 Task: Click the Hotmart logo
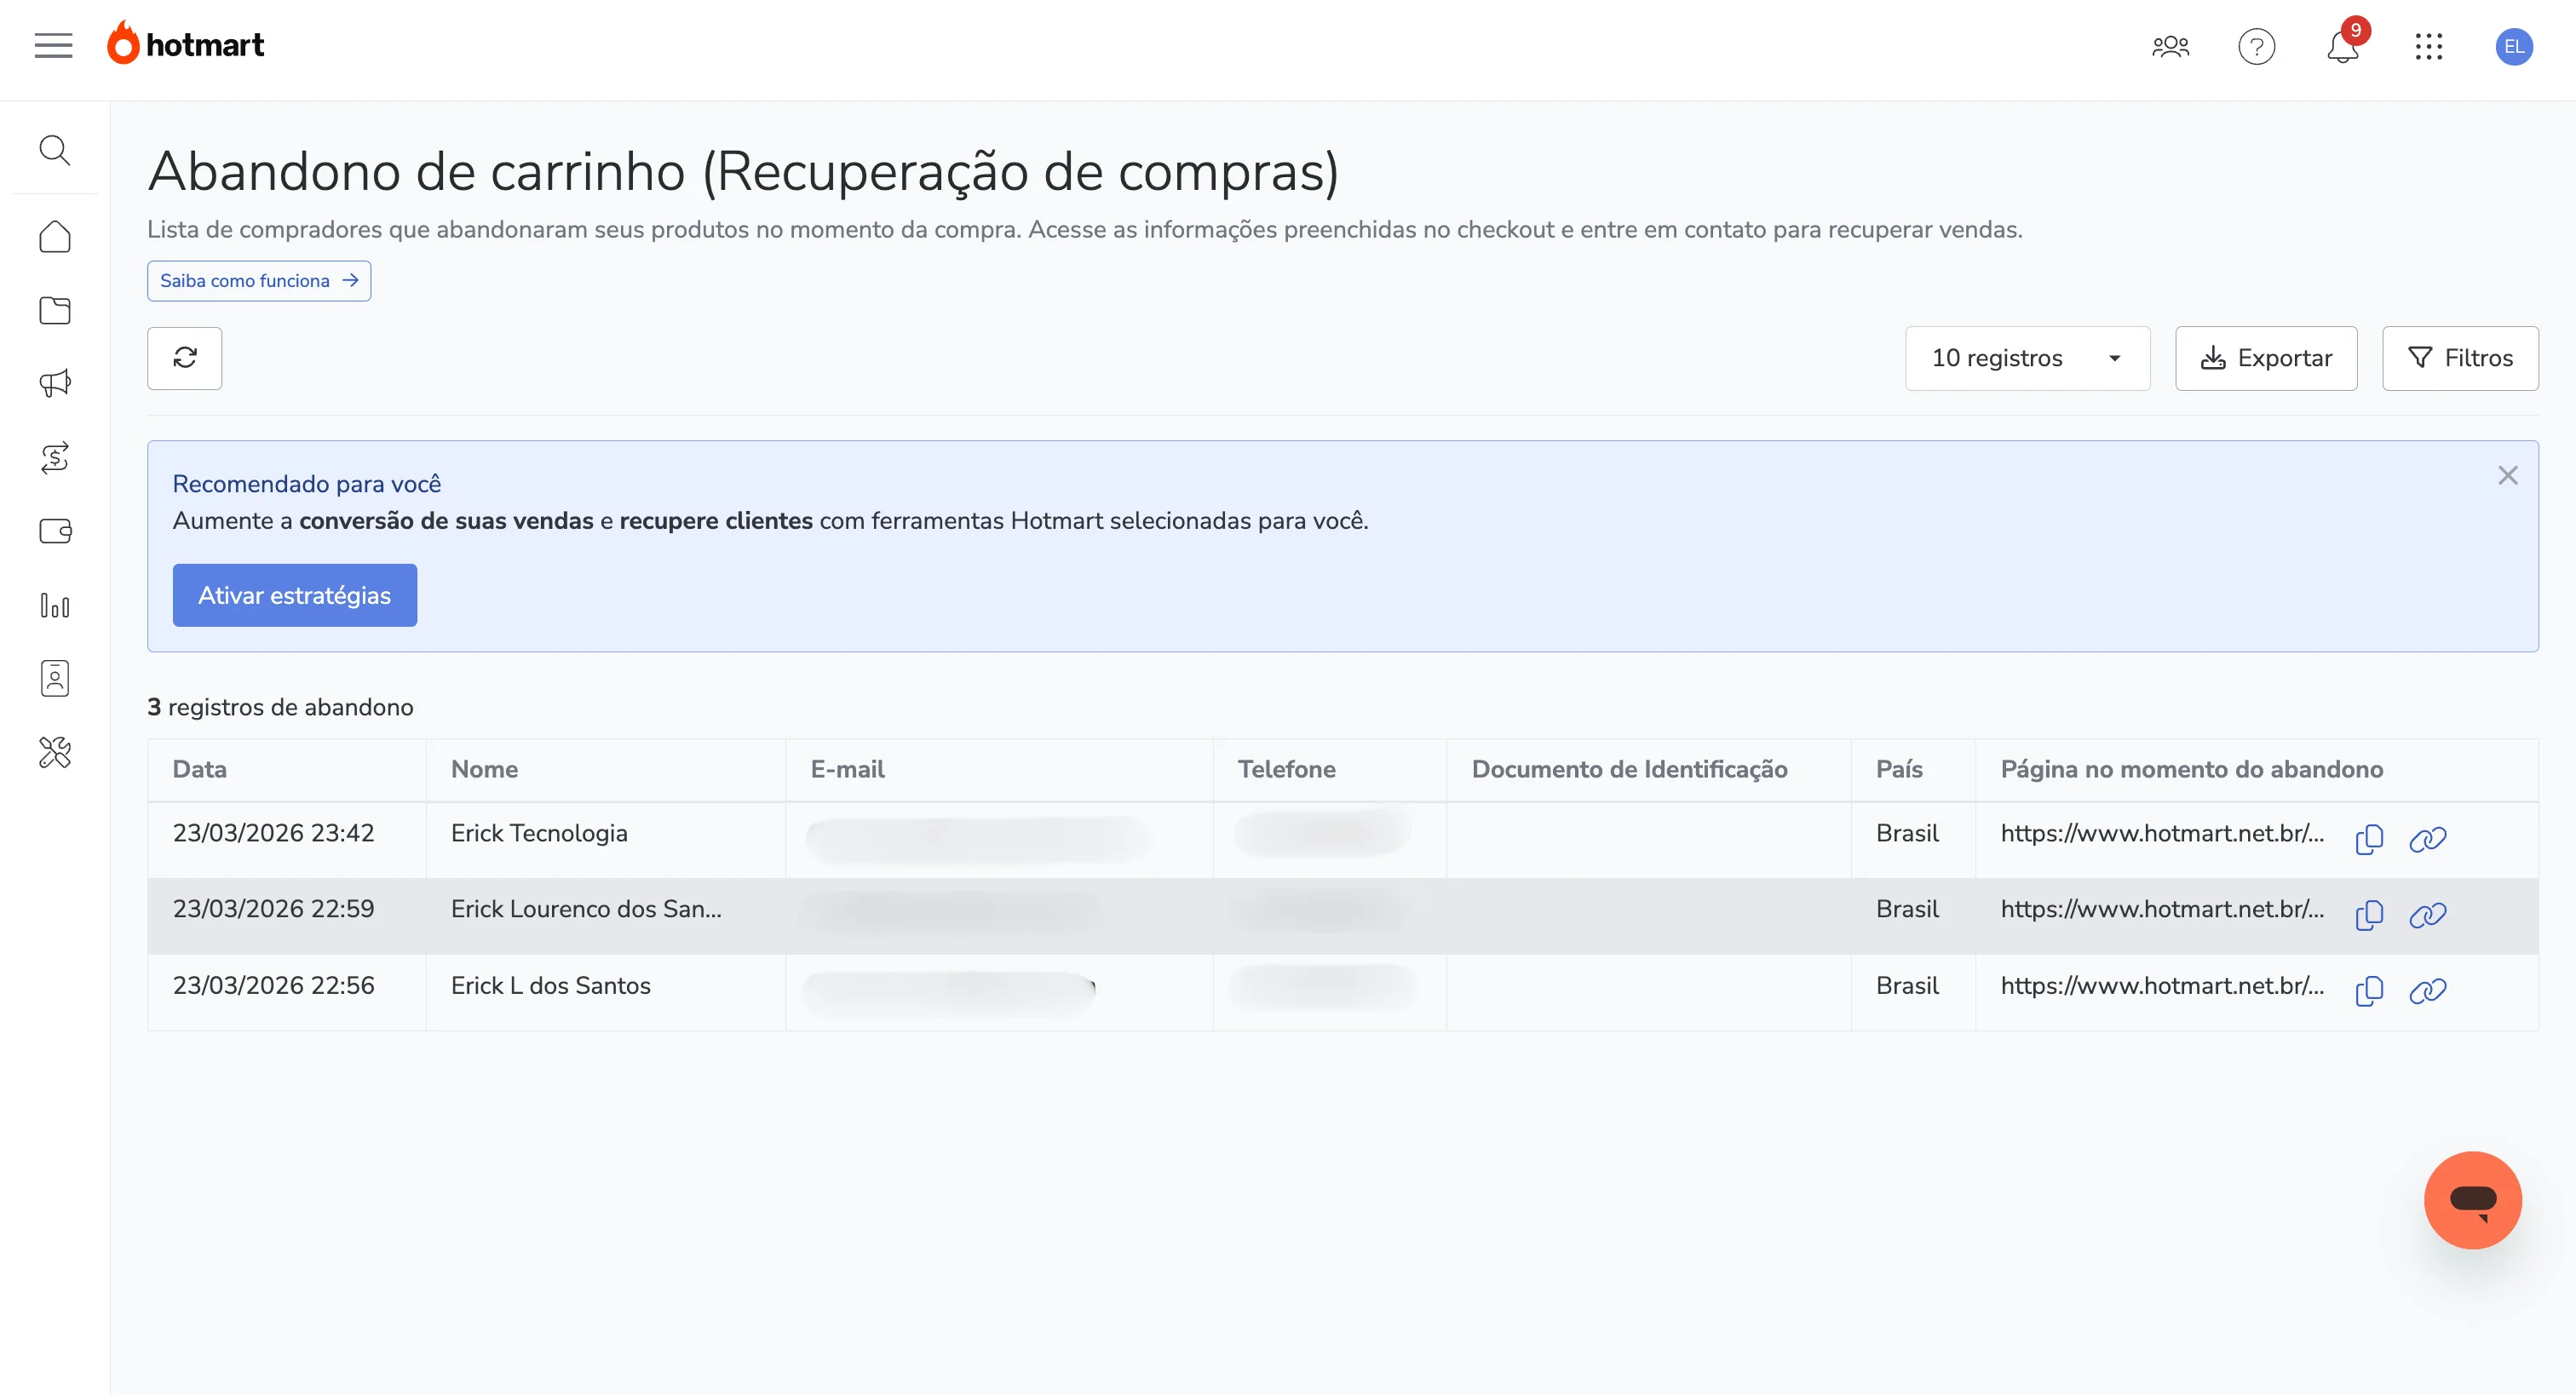185,43
